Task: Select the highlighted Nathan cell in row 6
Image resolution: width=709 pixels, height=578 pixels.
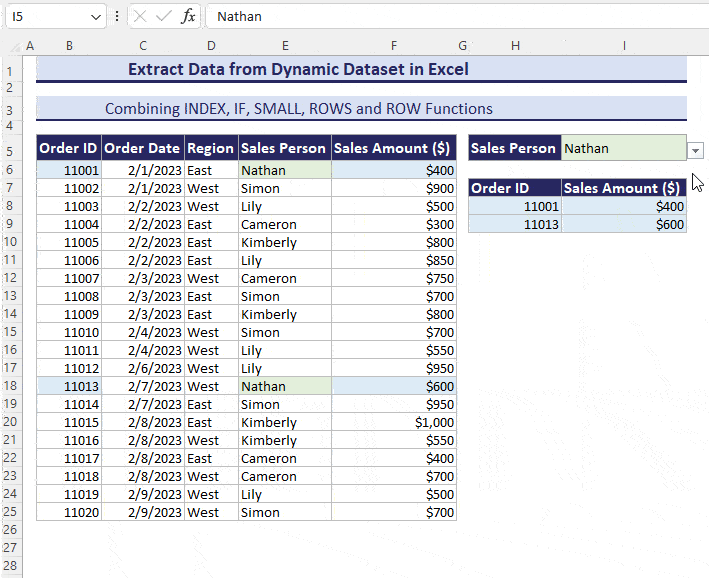Action: tap(284, 170)
